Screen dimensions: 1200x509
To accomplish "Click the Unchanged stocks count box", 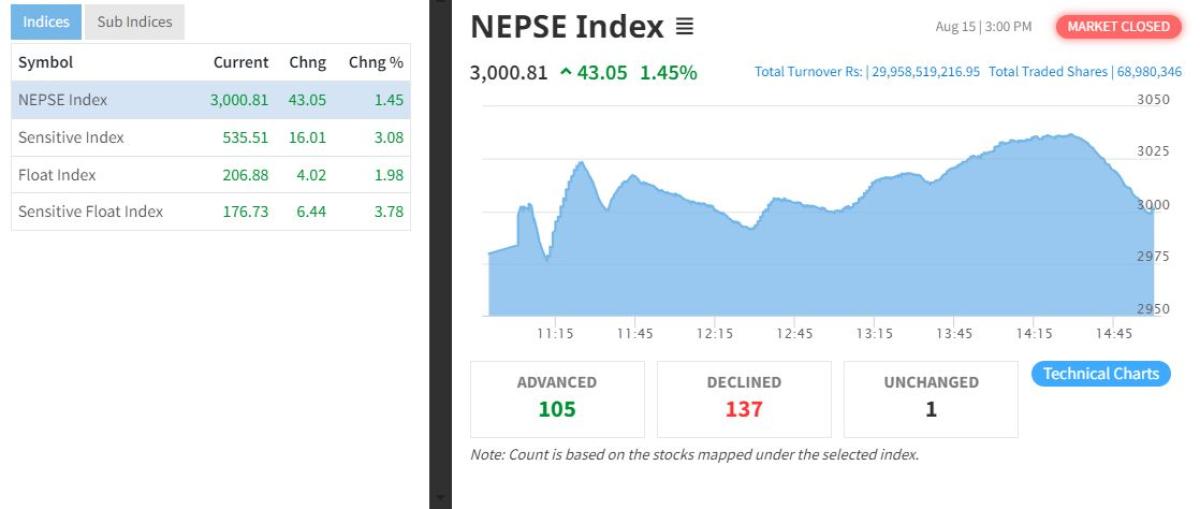I will (x=930, y=398).
